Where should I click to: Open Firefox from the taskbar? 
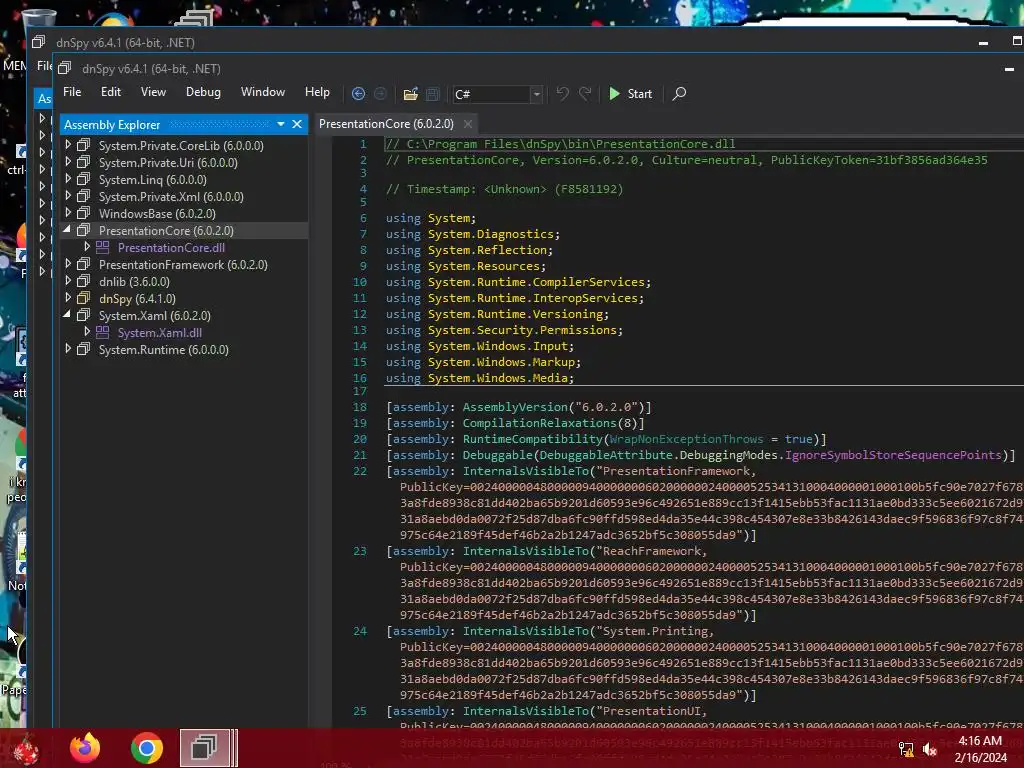click(85, 748)
